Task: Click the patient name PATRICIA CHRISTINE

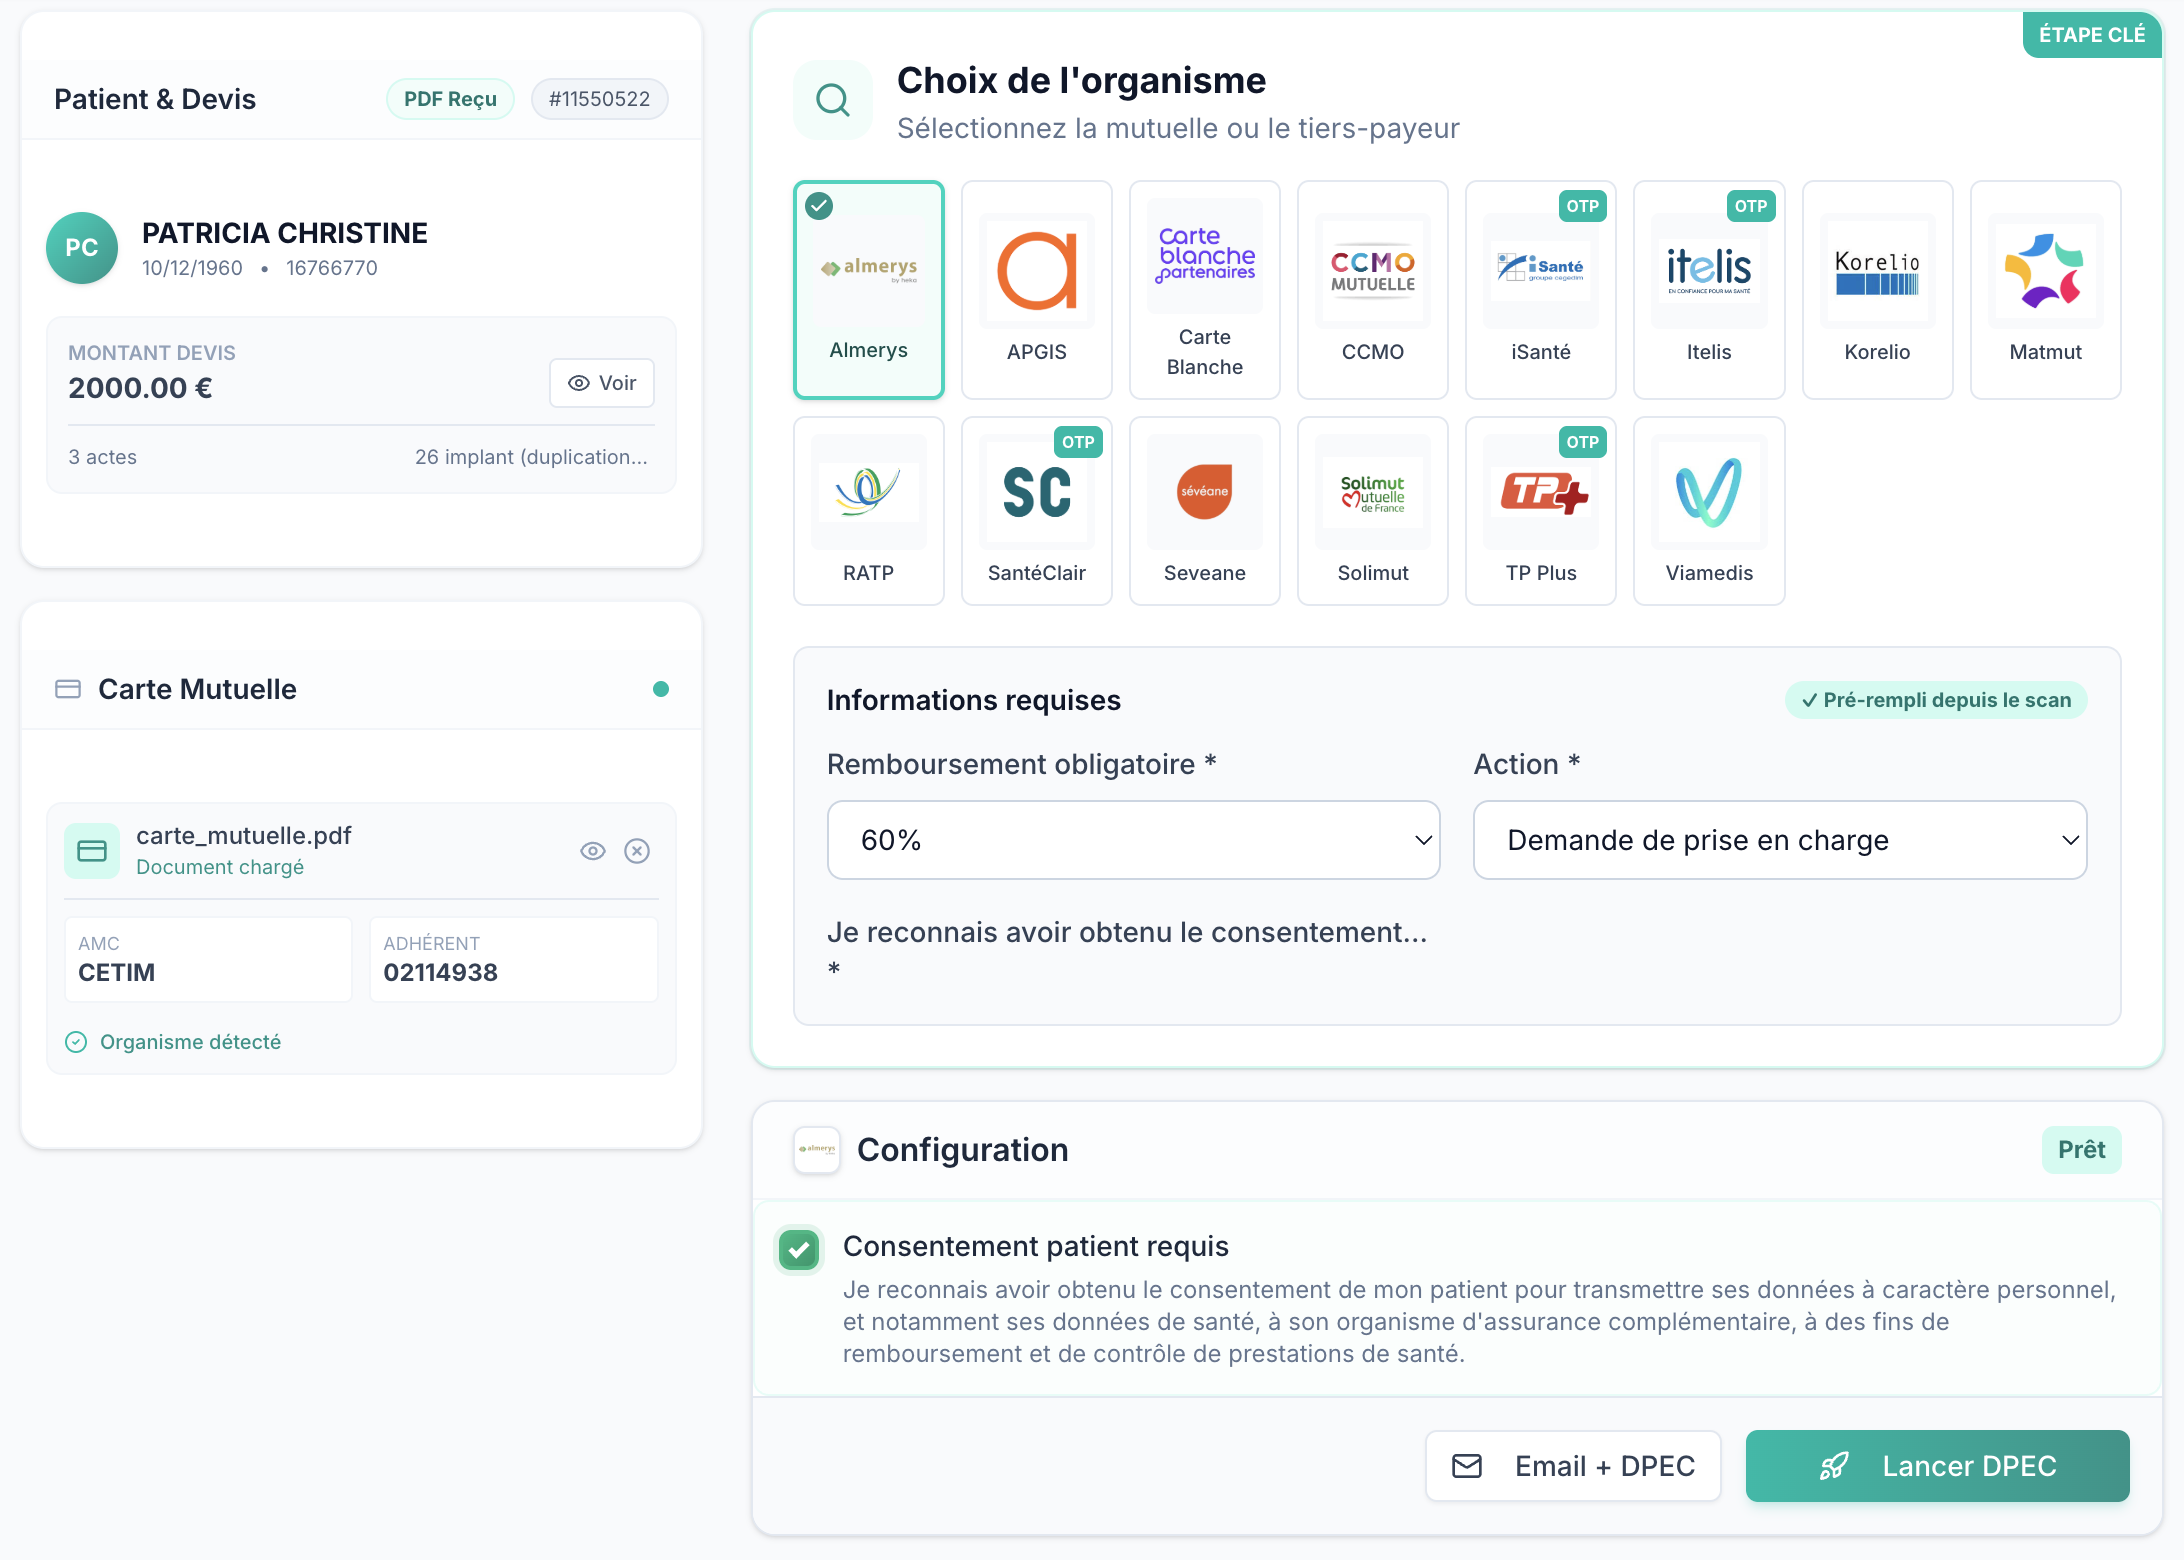Action: [284, 233]
